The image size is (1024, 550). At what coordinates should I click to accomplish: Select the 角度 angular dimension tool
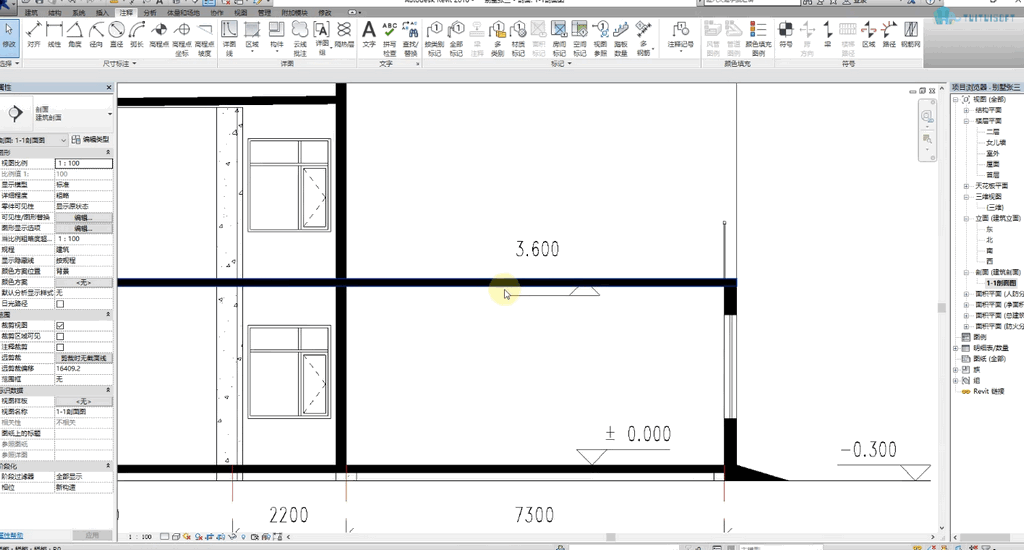click(75, 35)
